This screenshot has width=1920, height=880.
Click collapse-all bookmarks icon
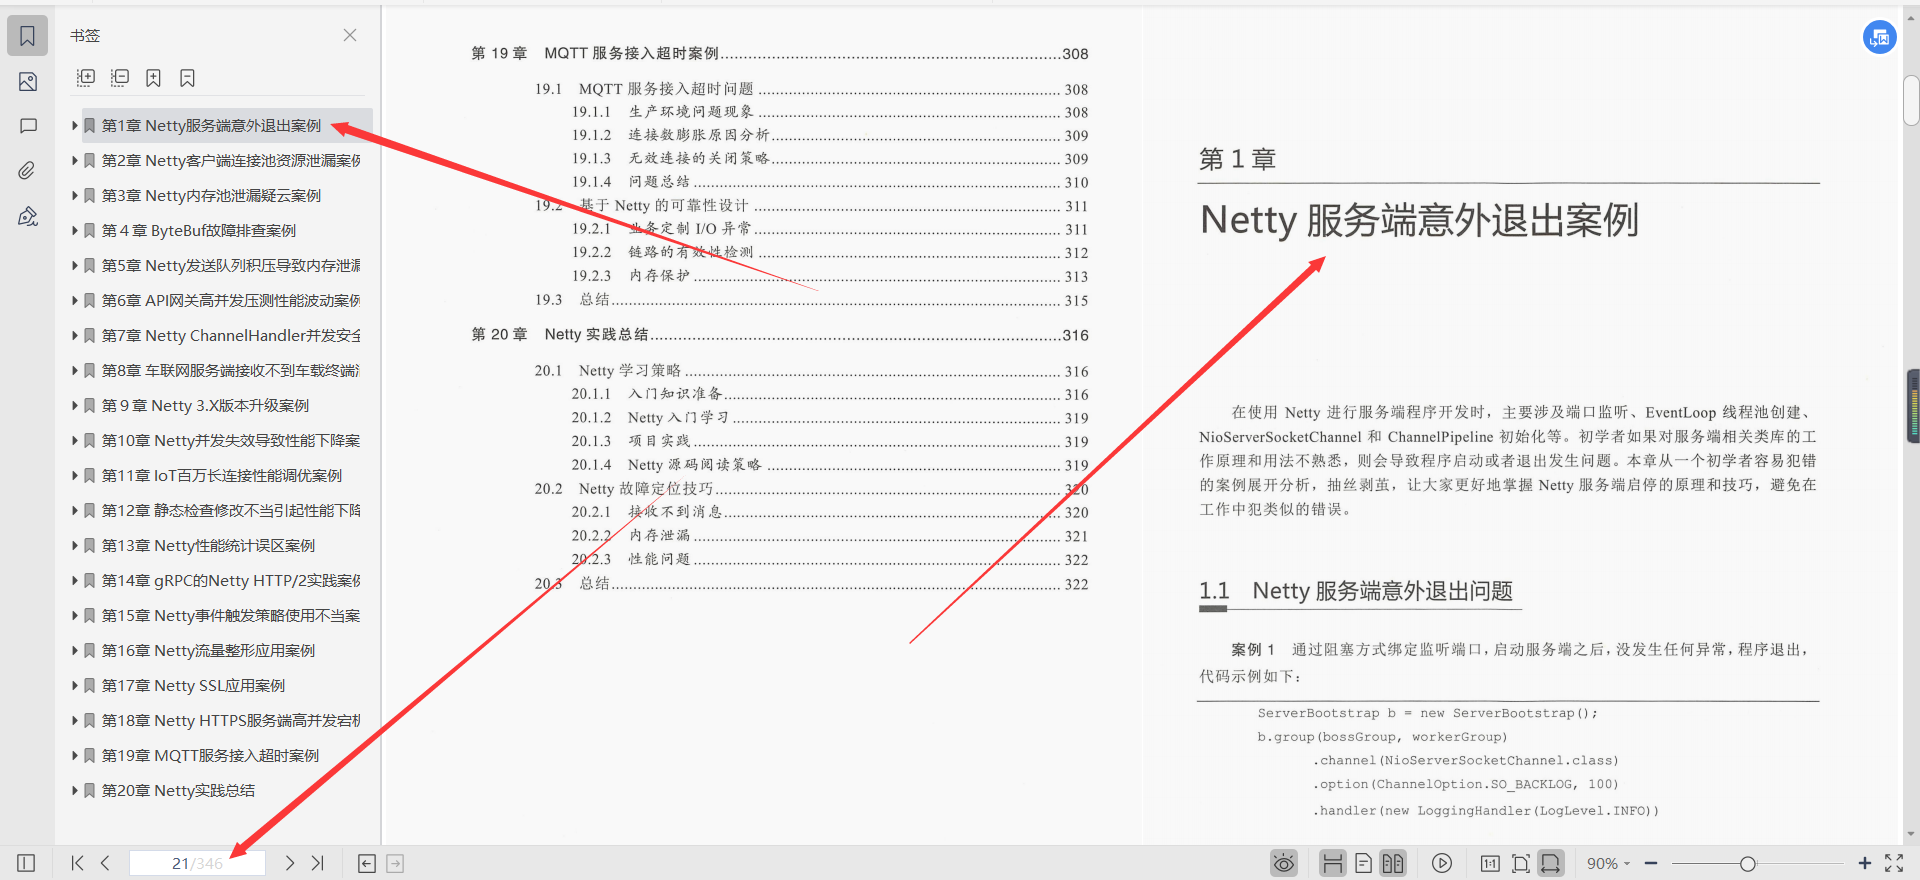(x=120, y=78)
